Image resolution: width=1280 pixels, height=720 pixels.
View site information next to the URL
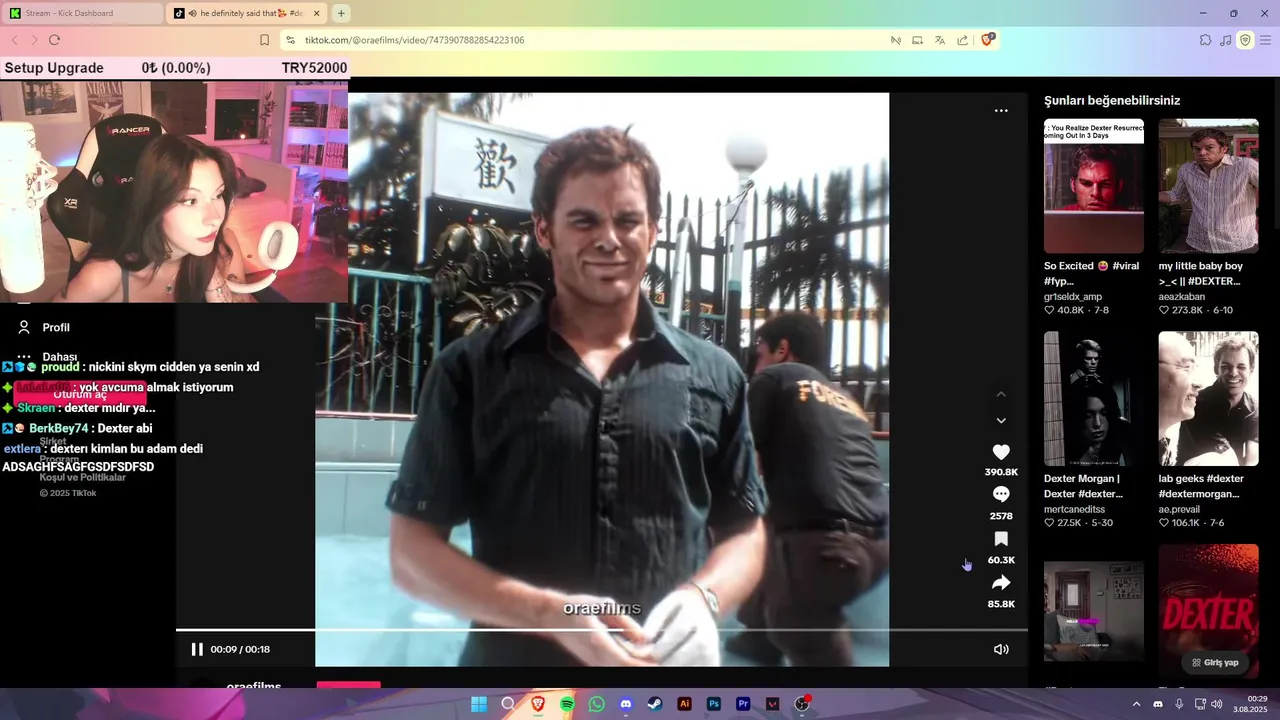point(290,40)
